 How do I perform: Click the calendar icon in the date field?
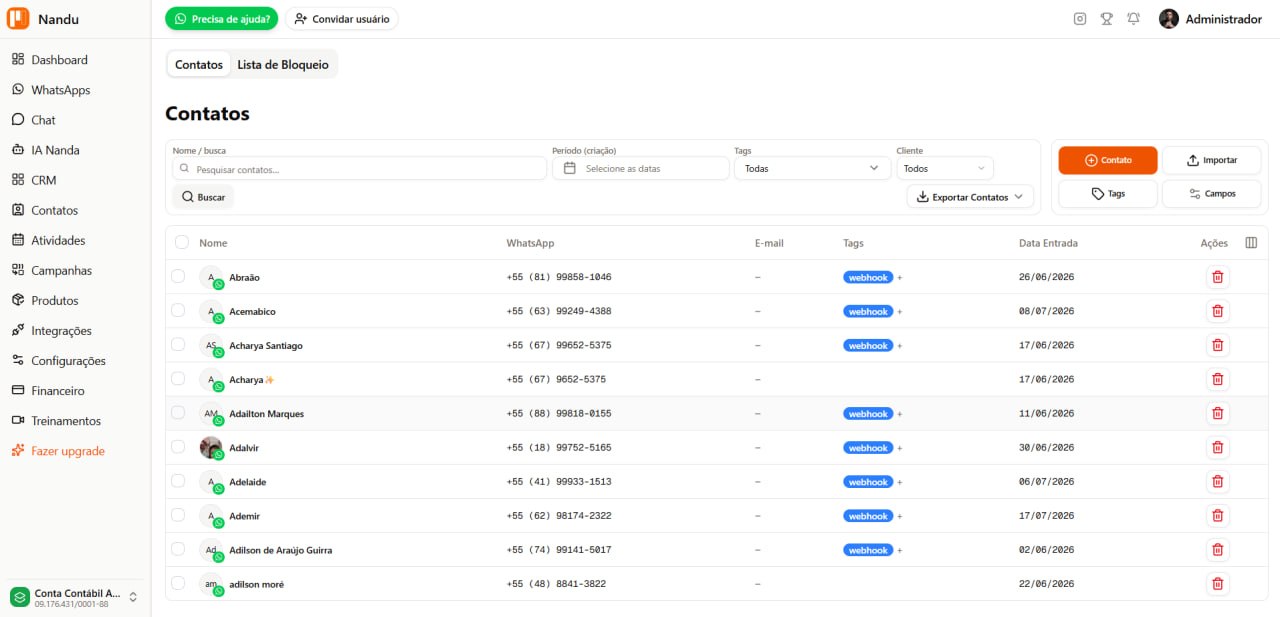tap(570, 168)
